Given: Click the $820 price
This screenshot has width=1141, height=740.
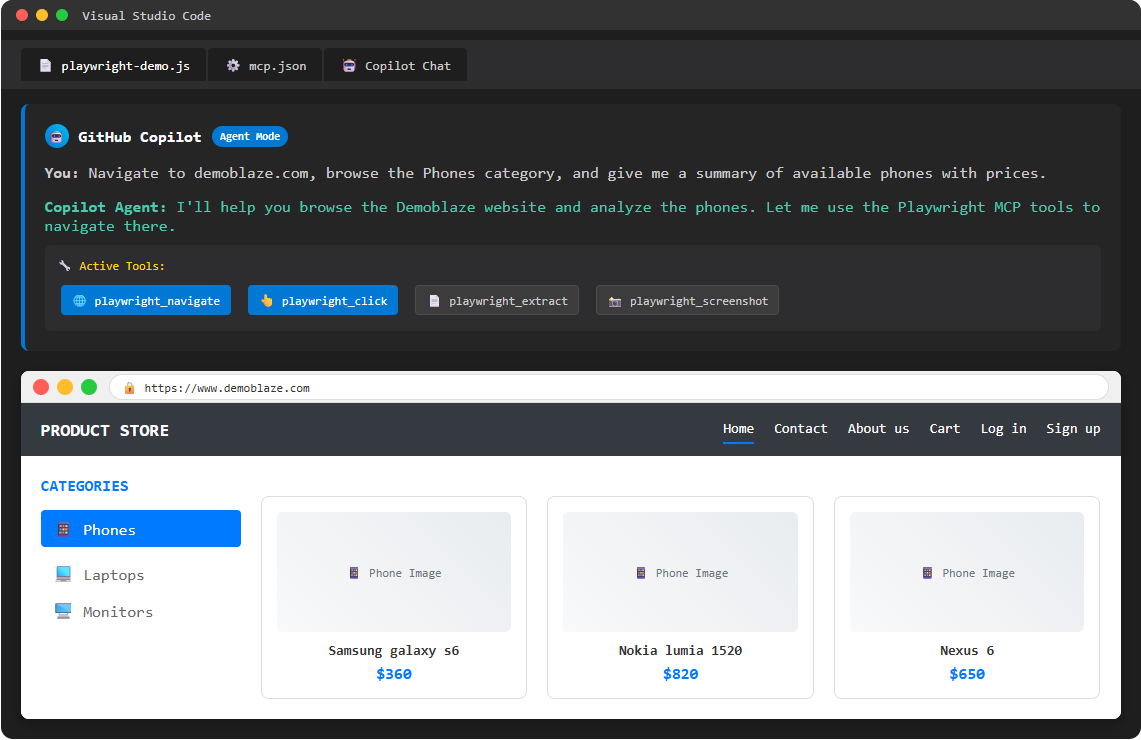Looking at the screenshot, I should click(680, 674).
